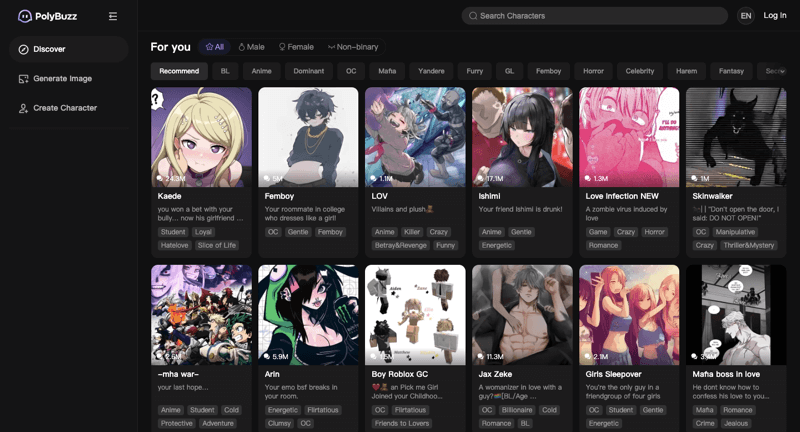Click the Generate Image icon
This screenshot has height=432, width=800.
24,79
